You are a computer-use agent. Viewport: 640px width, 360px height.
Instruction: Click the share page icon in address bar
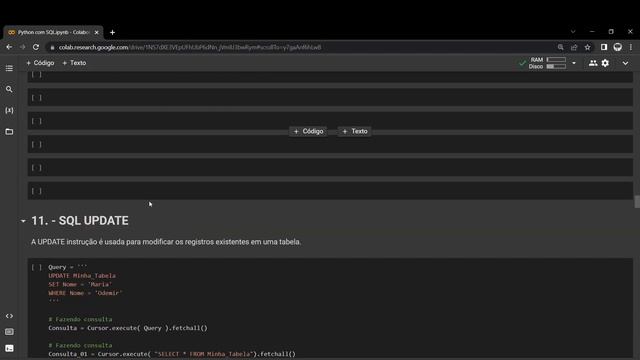[574, 47]
